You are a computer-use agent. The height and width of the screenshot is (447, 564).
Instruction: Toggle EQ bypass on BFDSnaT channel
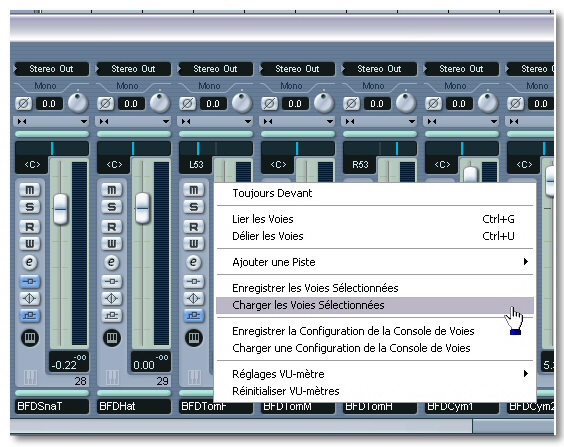click(29, 298)
